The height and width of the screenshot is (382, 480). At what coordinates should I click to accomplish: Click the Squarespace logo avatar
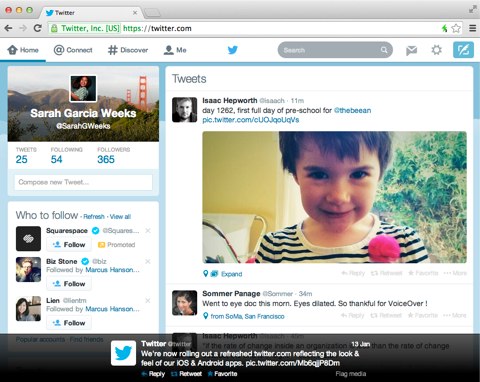pos(28,239)
